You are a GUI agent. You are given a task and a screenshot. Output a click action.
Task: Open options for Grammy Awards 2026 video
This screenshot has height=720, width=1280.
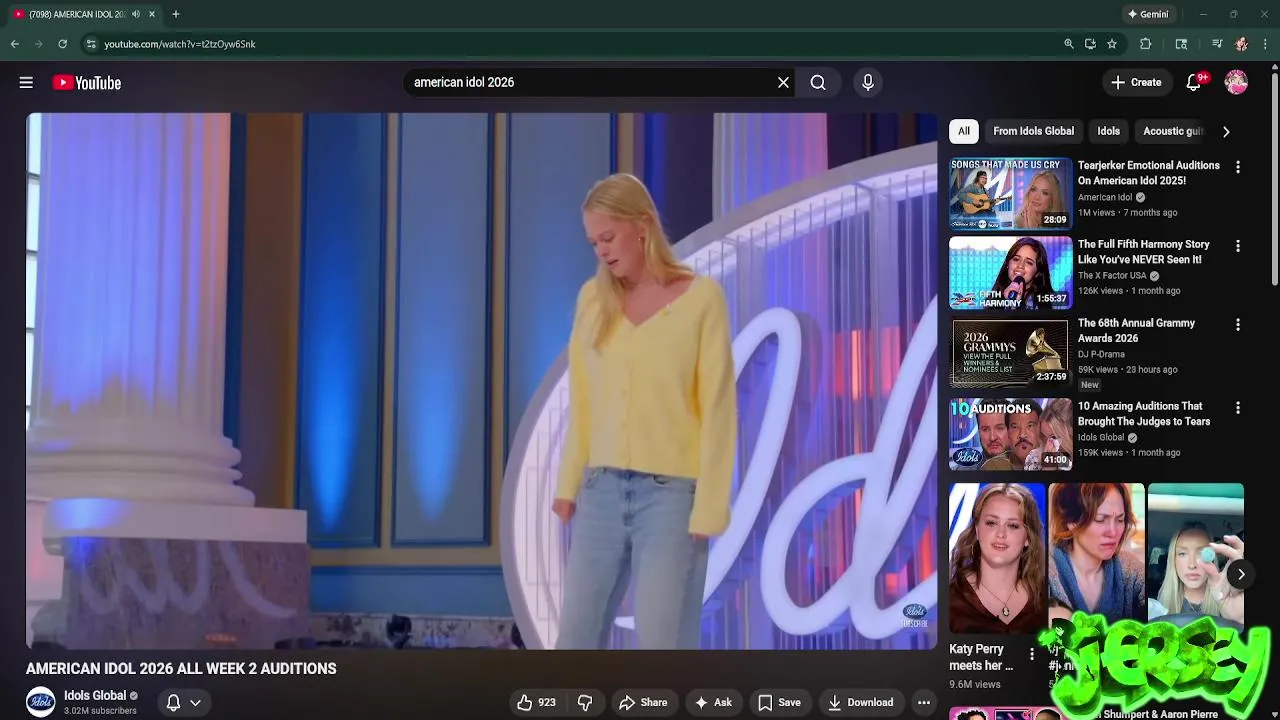point(1238,325)
